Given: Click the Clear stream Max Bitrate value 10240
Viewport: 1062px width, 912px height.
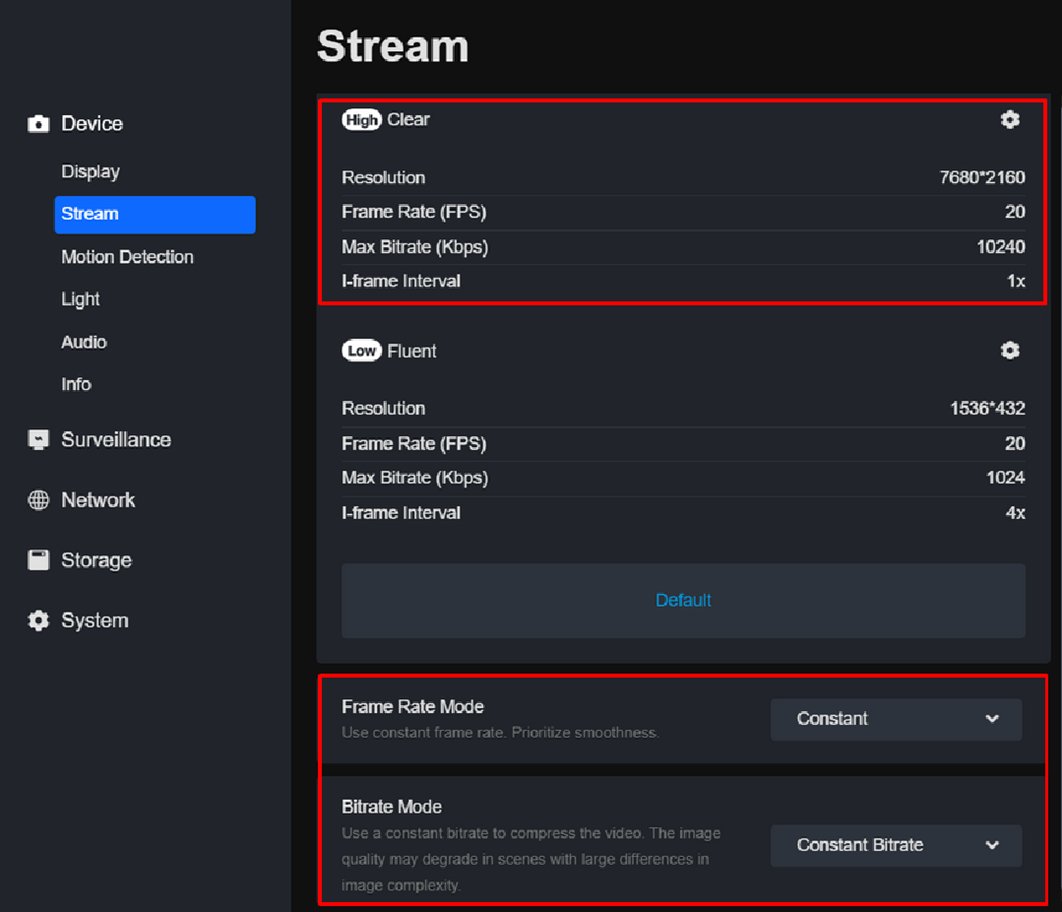Looking at the screenshot, I should (1000, 246).
